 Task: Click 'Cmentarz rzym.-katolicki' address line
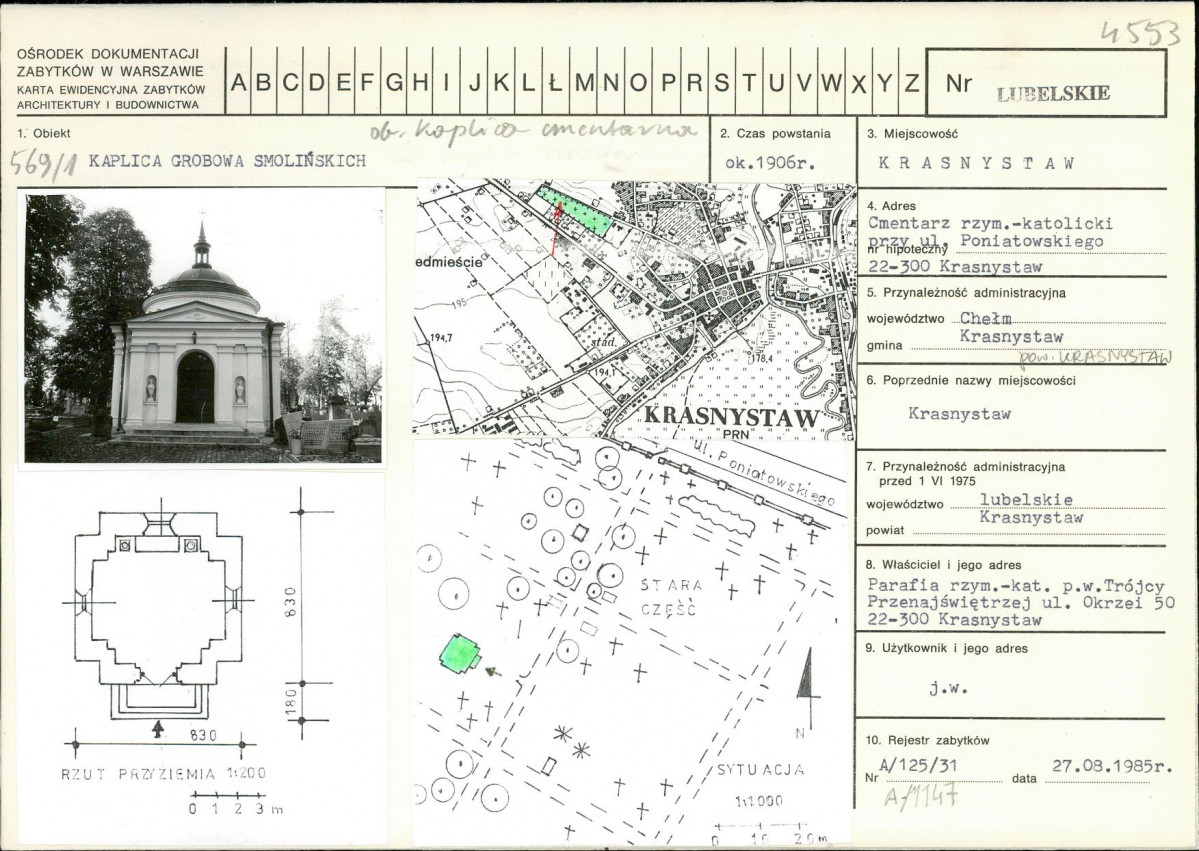990,223
